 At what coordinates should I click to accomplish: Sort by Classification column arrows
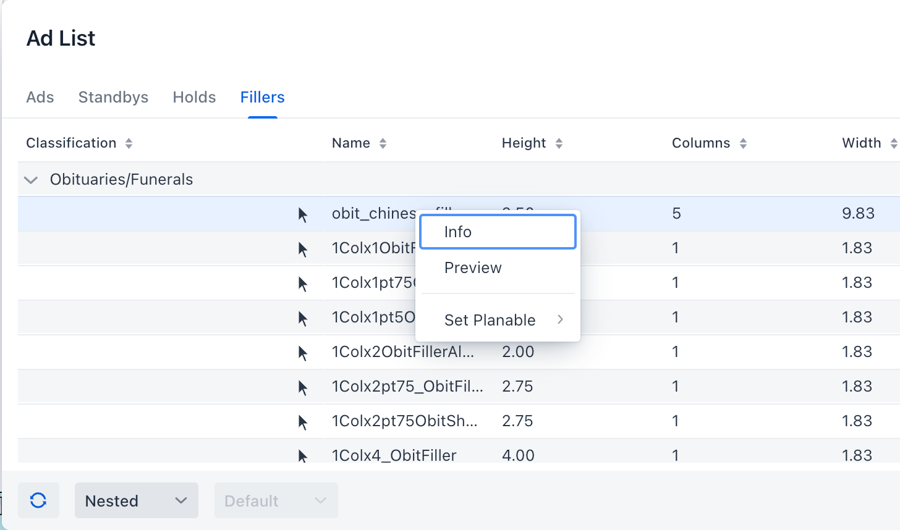click(x=129, y=144)
